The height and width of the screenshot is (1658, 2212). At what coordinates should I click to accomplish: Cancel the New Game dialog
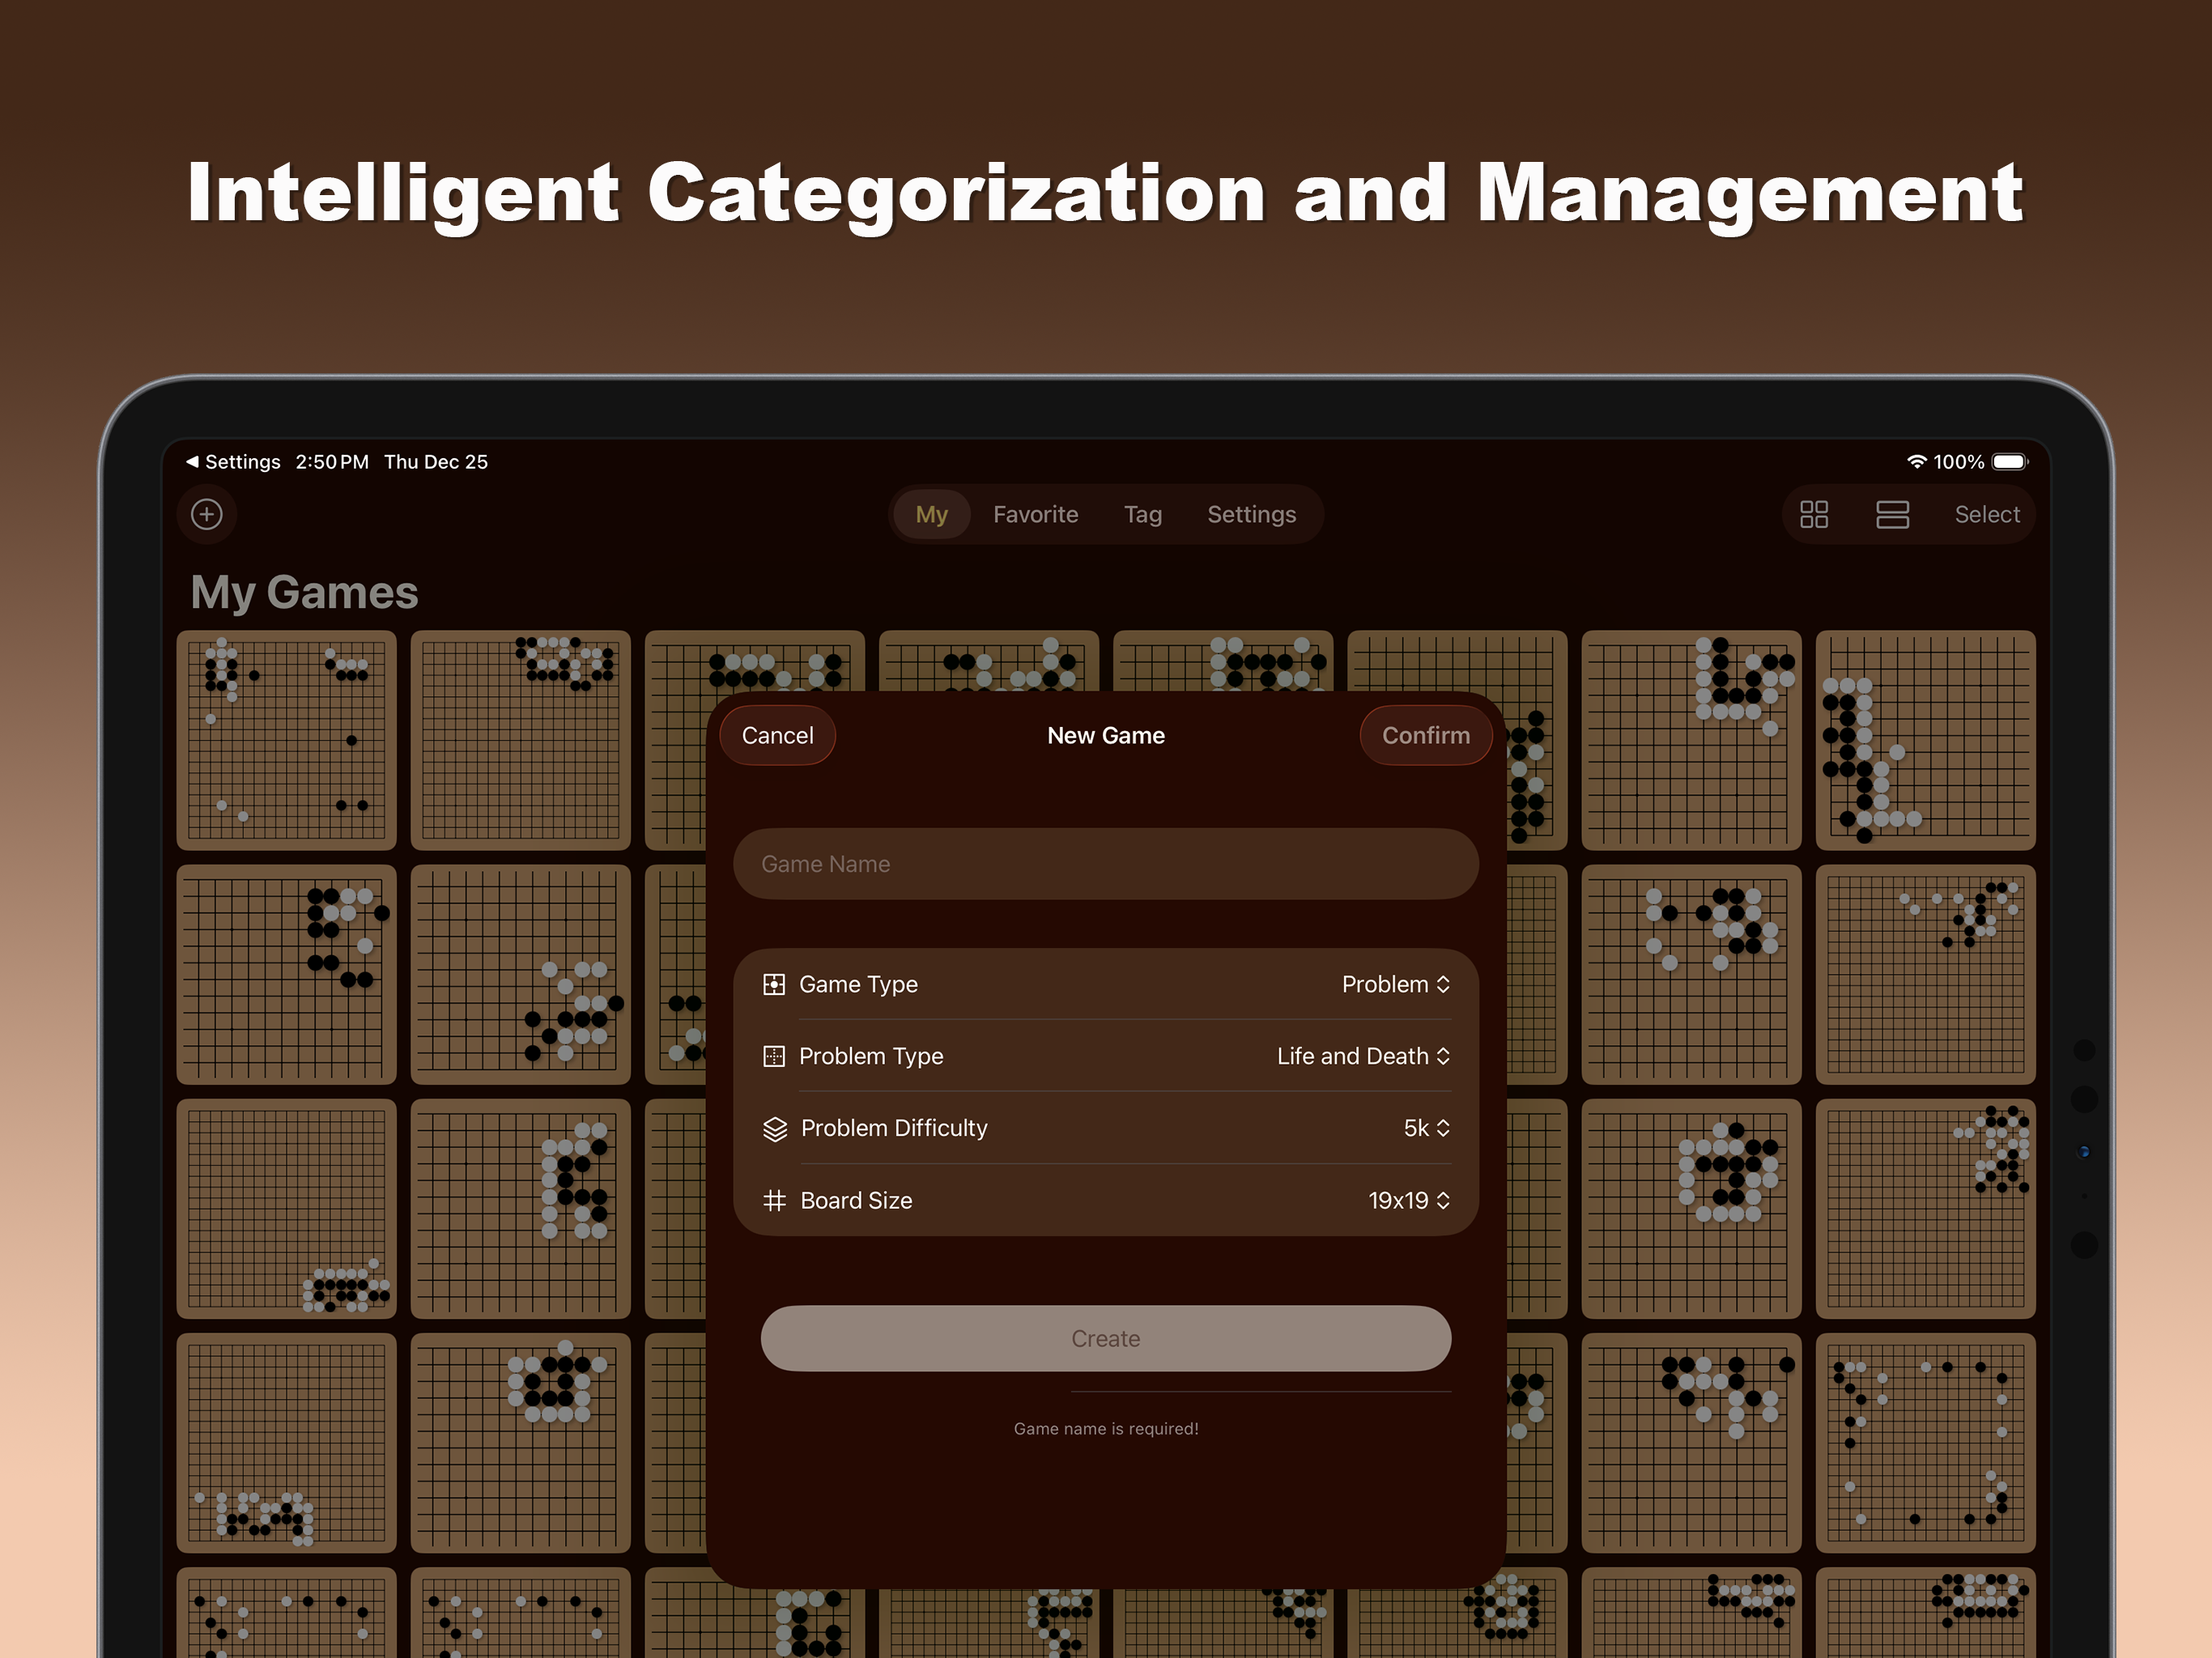[x=777, y=735]
